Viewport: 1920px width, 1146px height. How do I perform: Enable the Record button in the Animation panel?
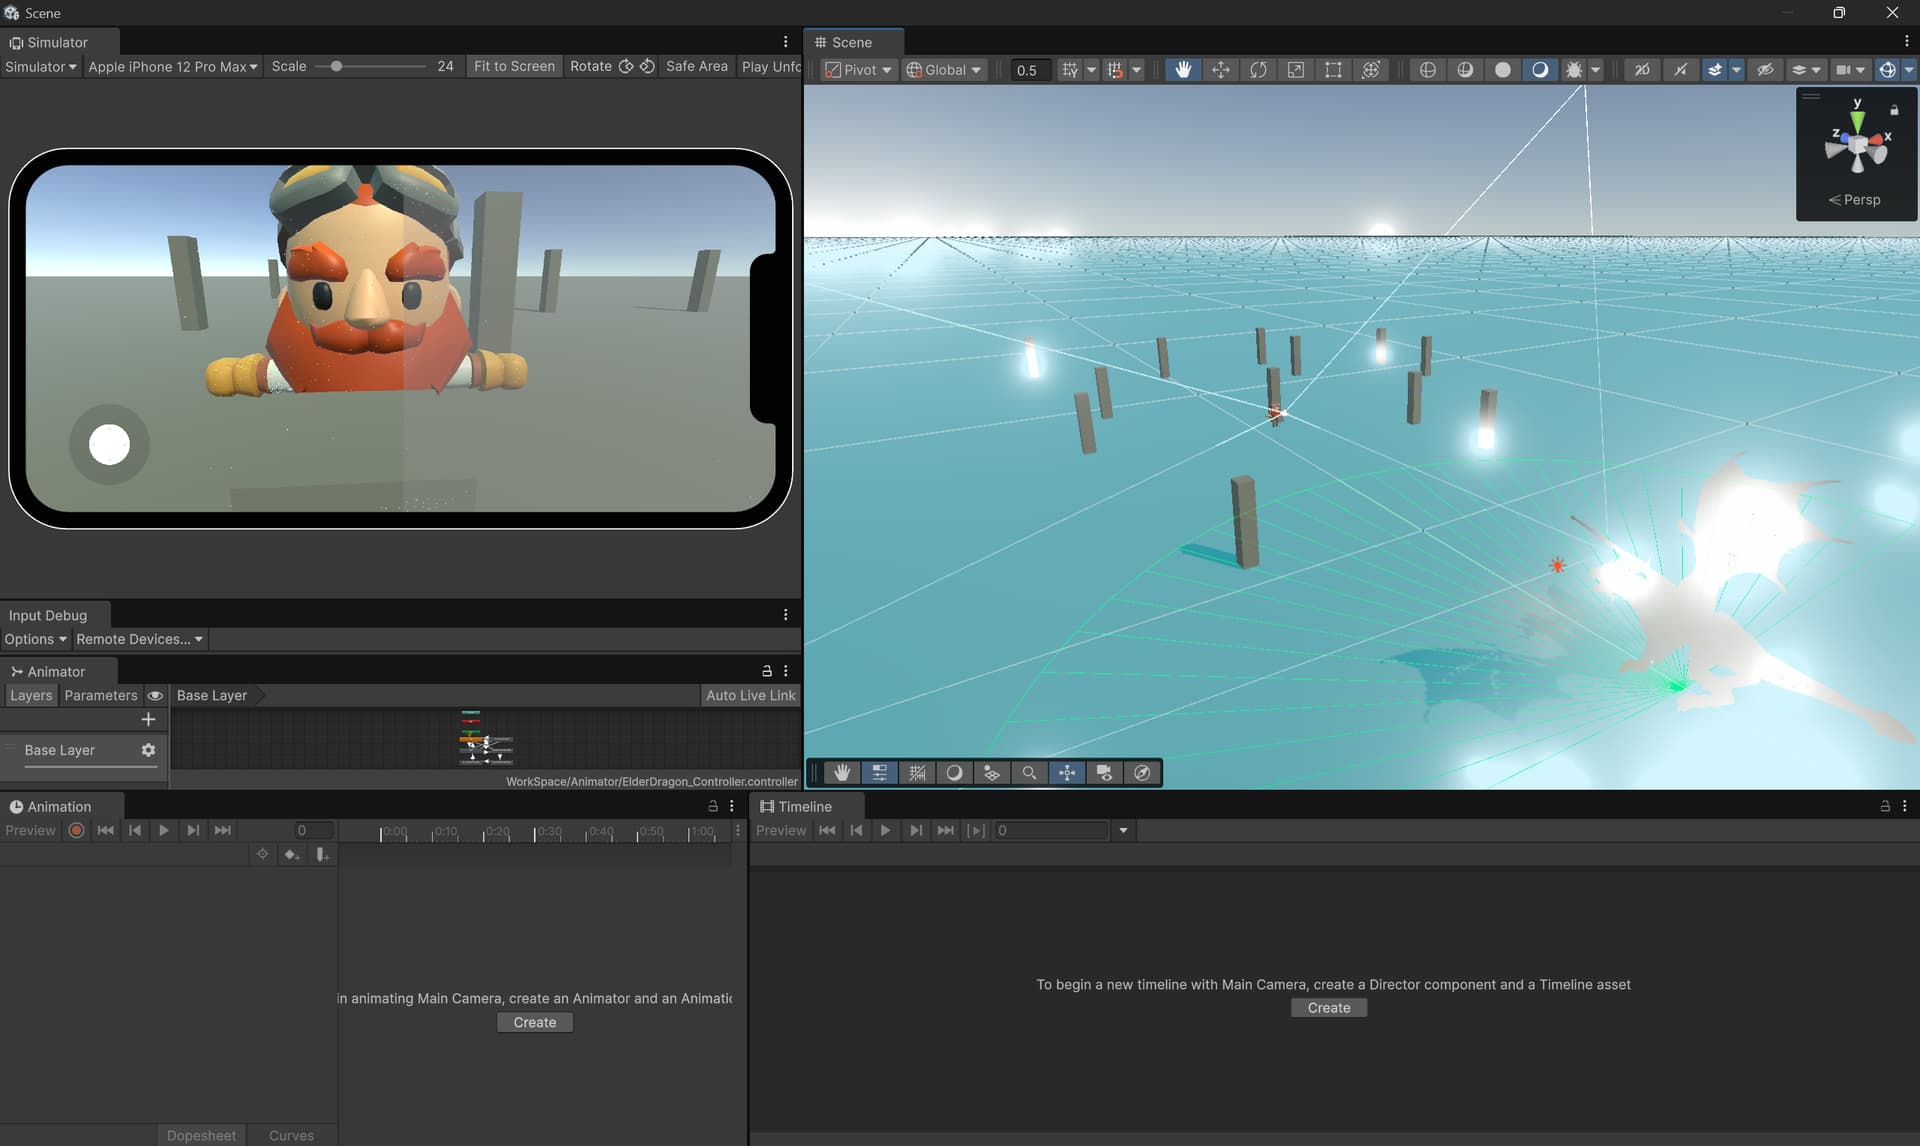pyautogui.click(x=76, y=830)
